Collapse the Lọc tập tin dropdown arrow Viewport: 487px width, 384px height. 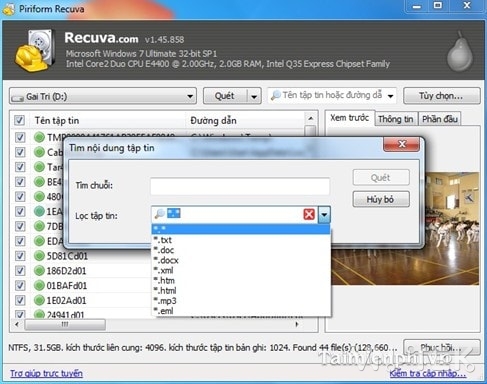324,215
